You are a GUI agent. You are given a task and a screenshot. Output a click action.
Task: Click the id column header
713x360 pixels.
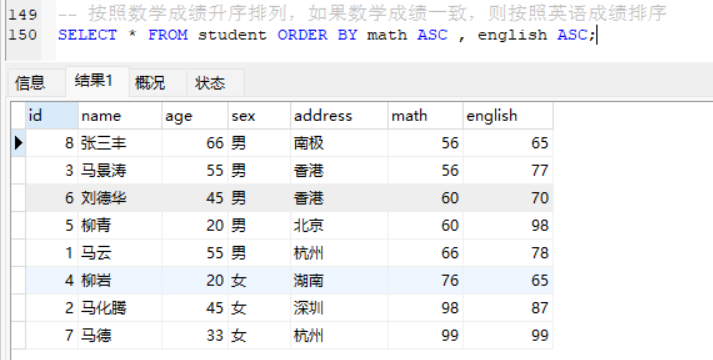pos(52,115)
